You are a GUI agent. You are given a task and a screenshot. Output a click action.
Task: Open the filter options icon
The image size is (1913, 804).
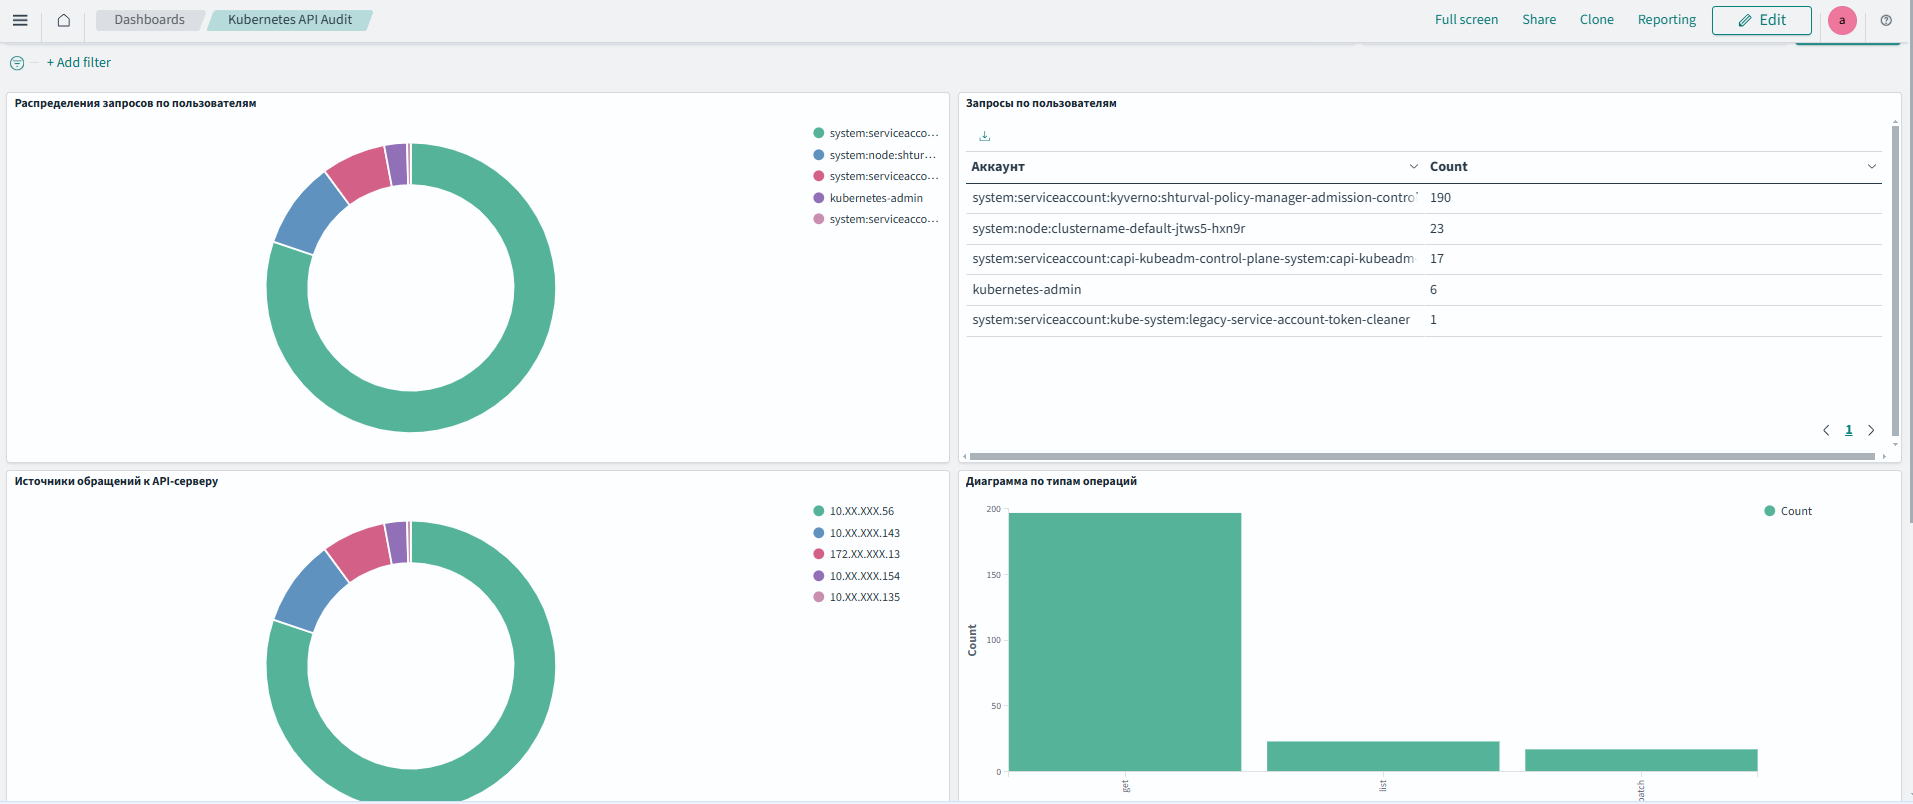17,63
